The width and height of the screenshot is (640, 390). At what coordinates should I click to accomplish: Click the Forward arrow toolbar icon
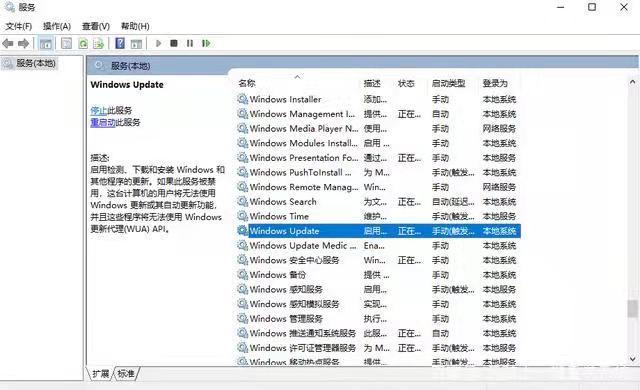tap(23, 43)
